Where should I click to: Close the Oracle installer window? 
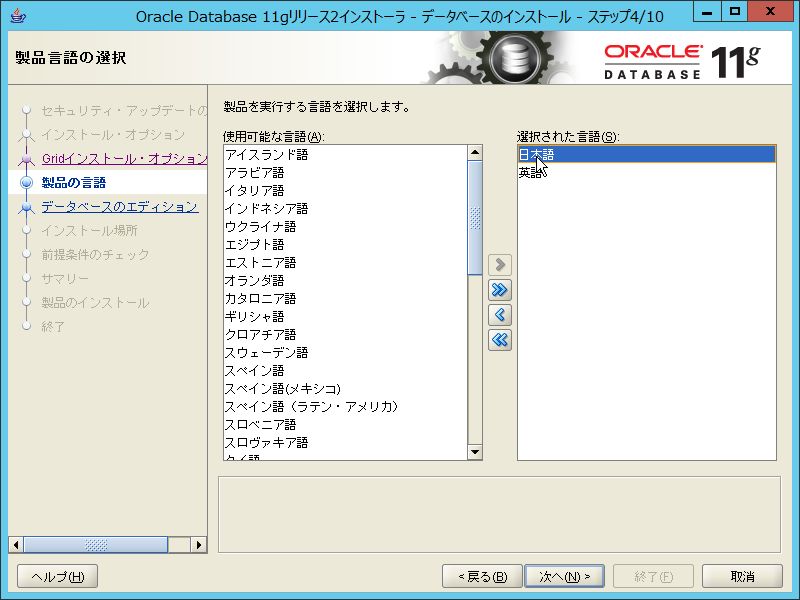coord(770,12)
